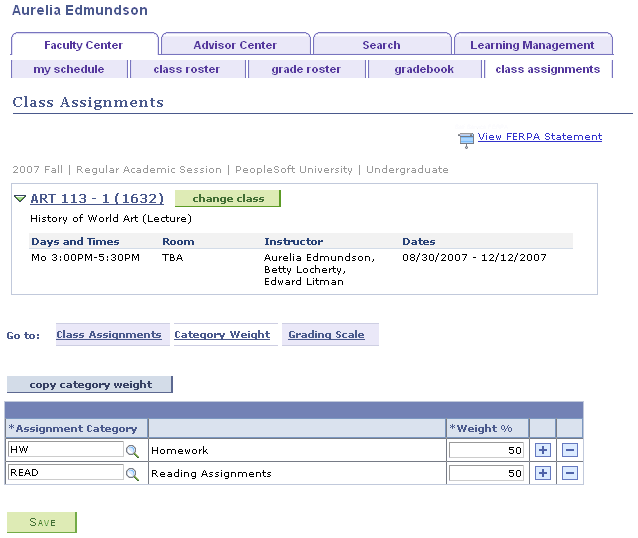The width and height of the screenshot is (638, 538).
Task: Click instructor name Aurelia Edmundson in table
Action: pos(319,258)
